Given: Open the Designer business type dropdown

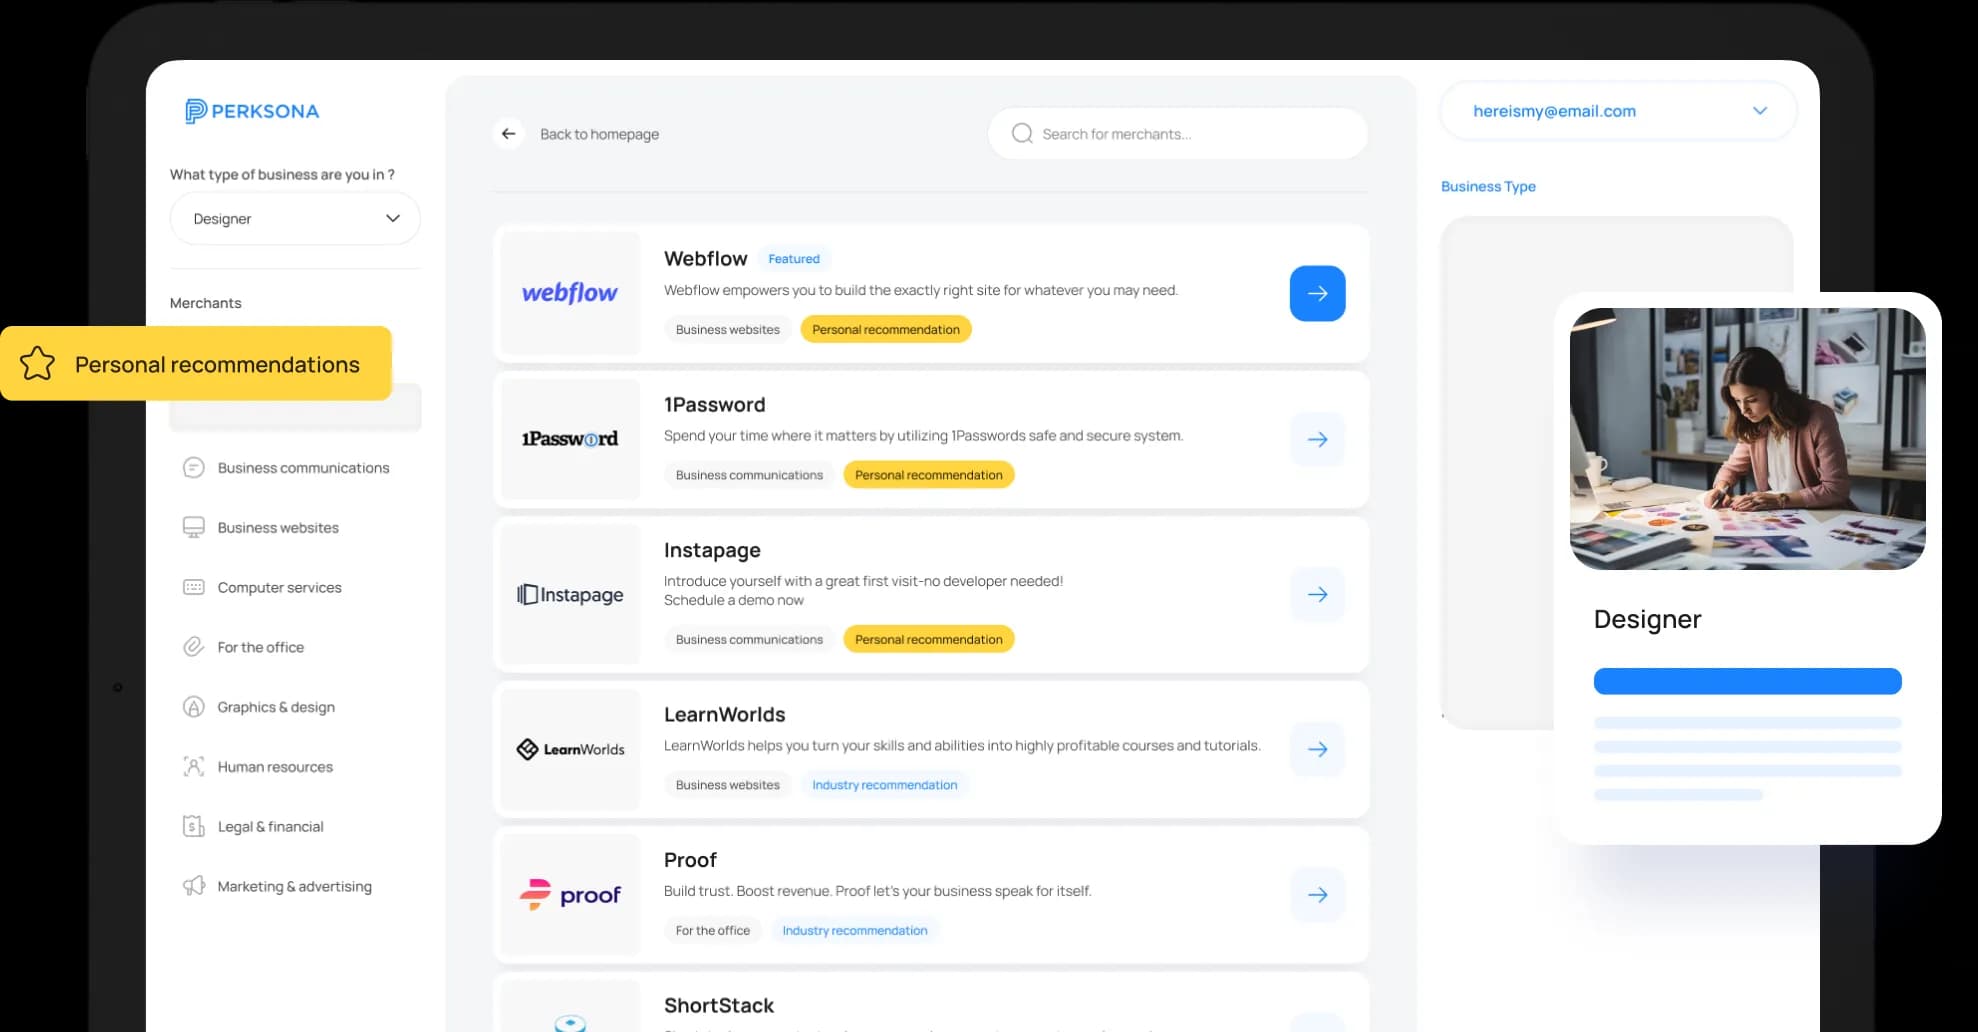Looking at the screenshot, I should pyautogui.click(x=295, y=218).
